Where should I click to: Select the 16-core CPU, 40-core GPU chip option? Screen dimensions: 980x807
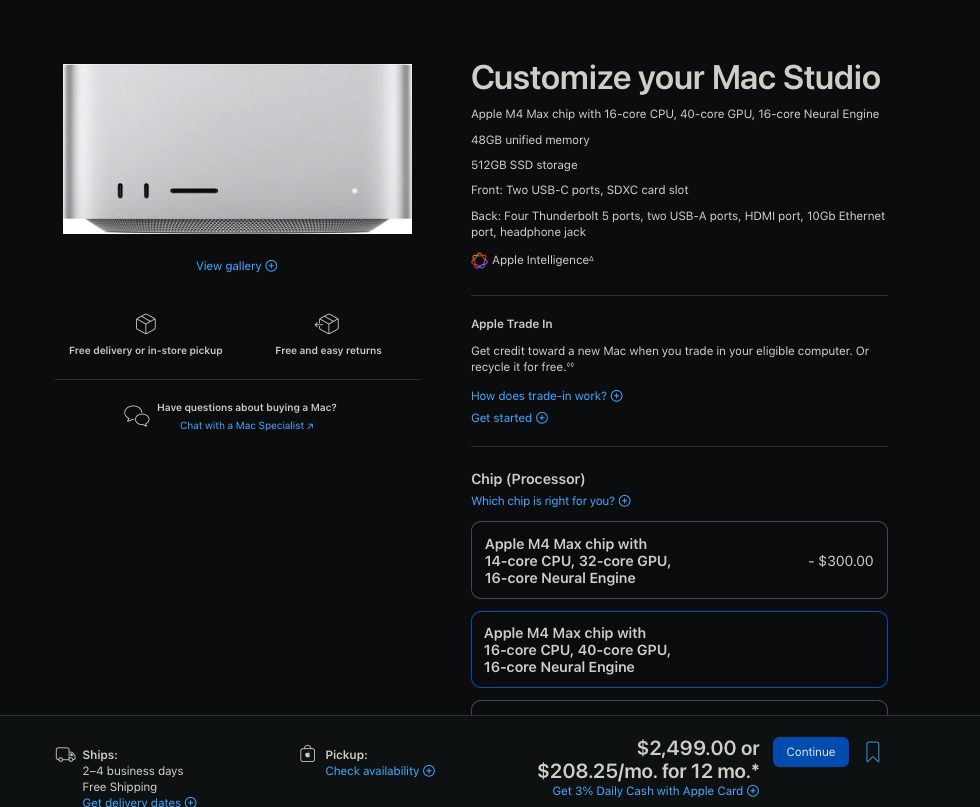point(679,649)
